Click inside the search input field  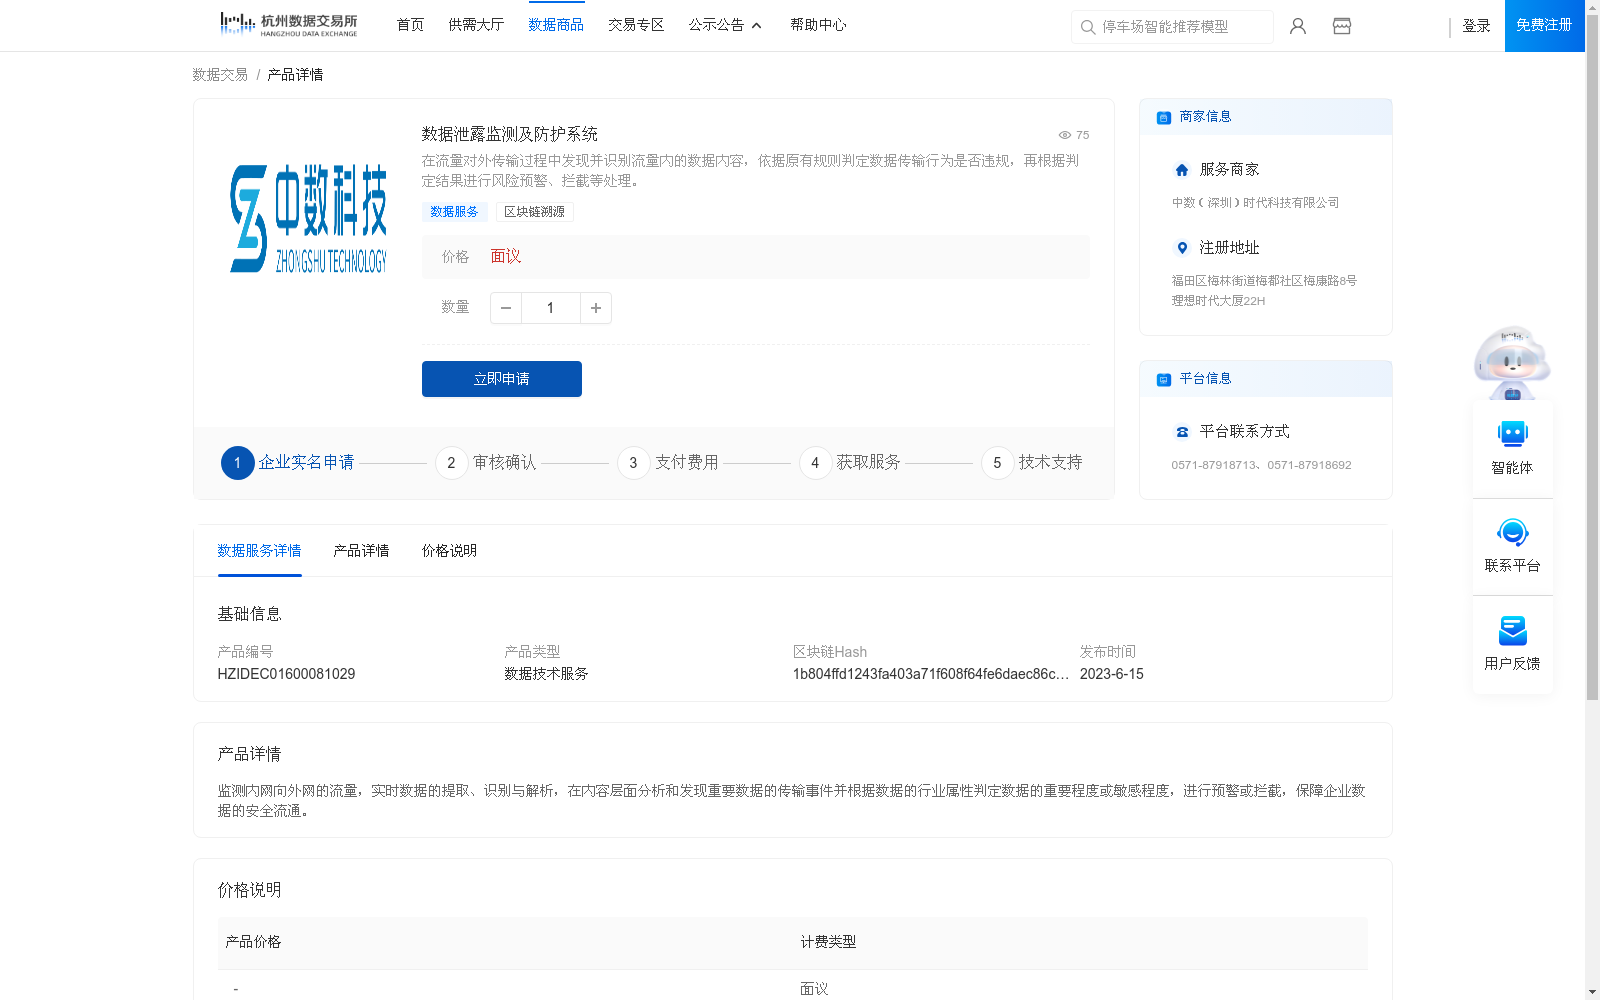click(1170, 27)
